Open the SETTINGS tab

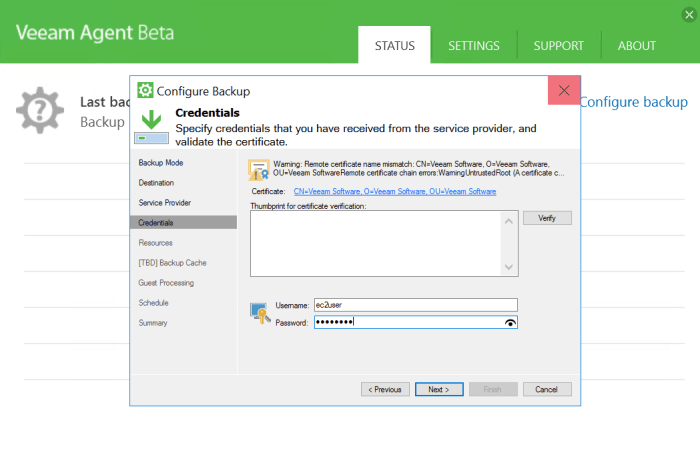[x=474, y=46]
